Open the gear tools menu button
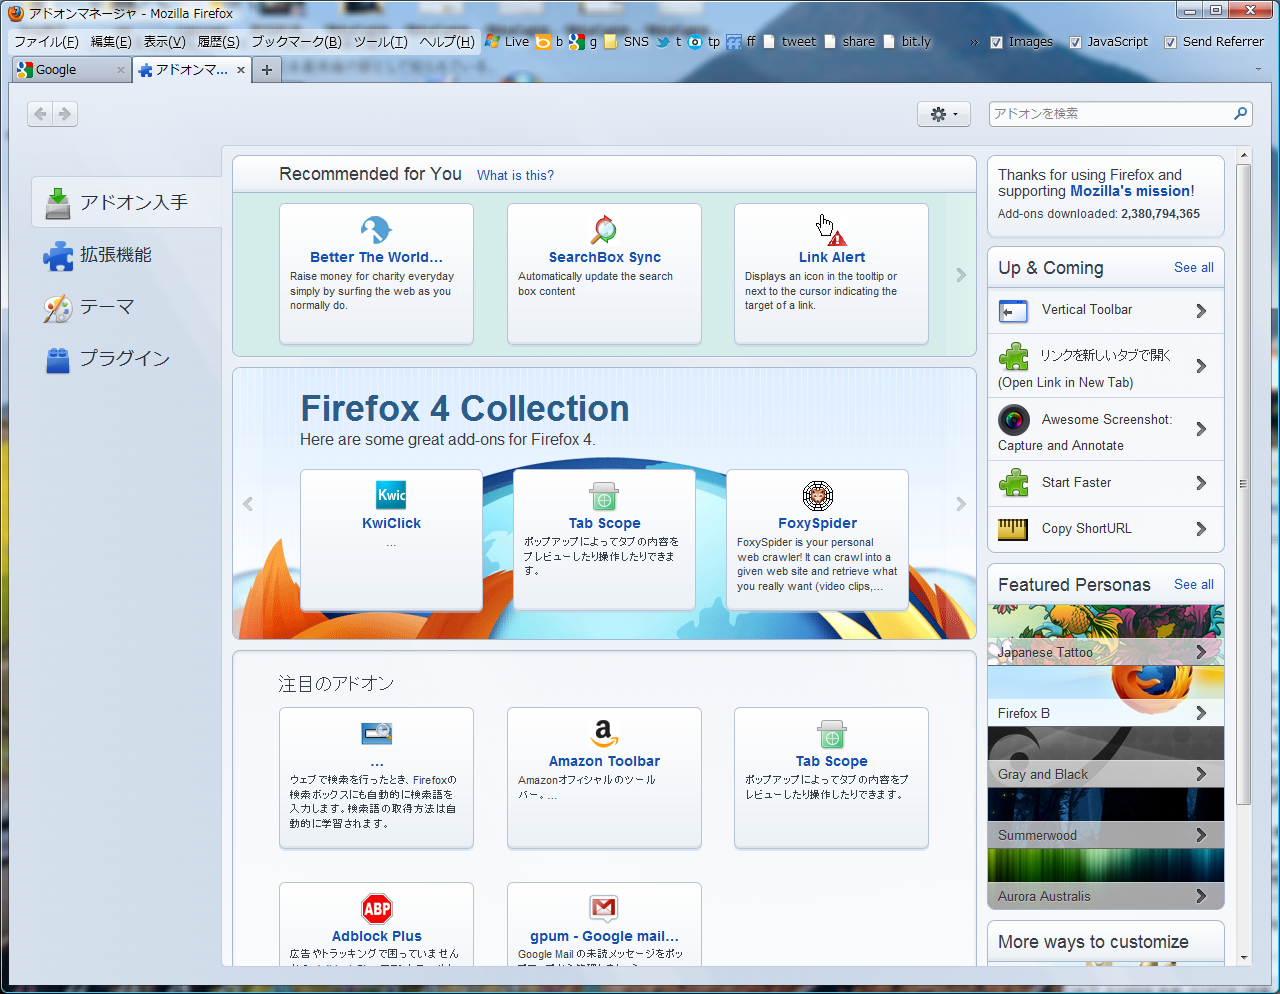This screenshot has width=1280, height=994. pyautogui.click(x=944, y=114)
